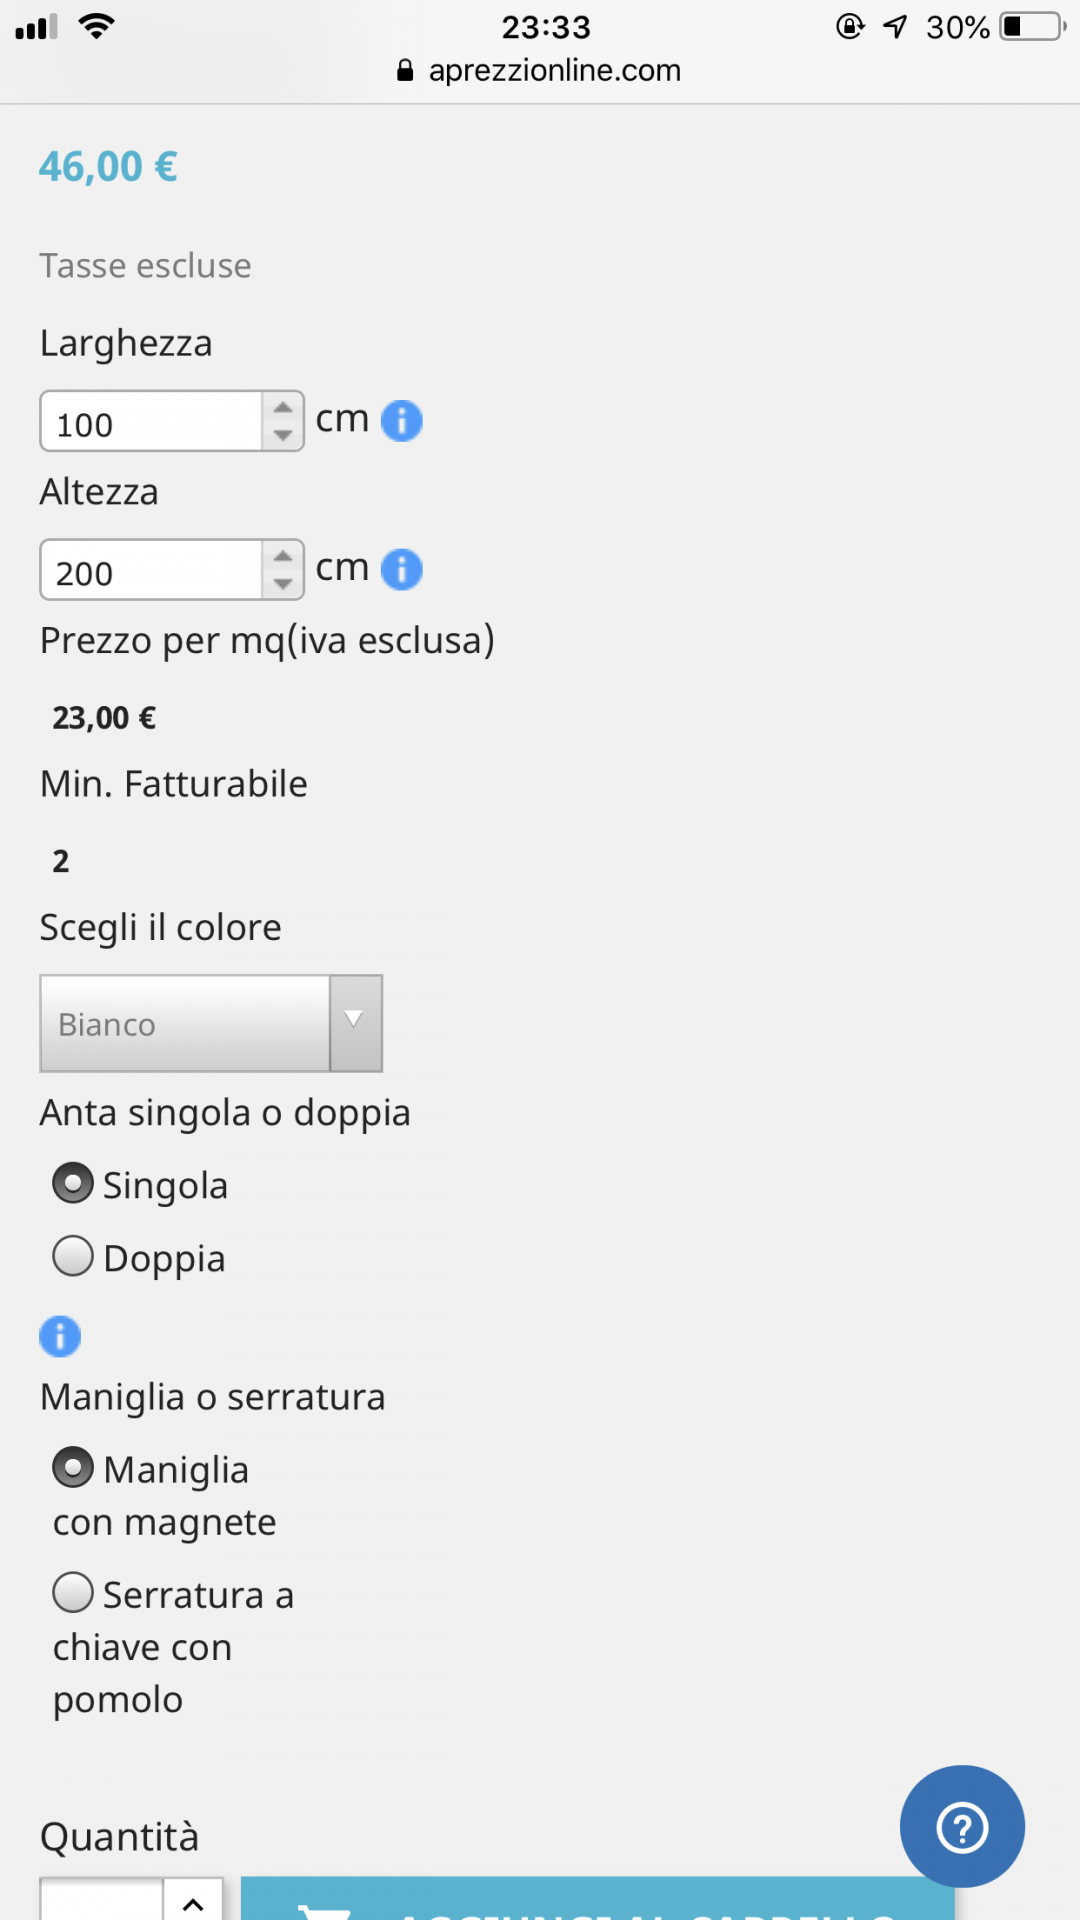The height and width of the screenshot is (1920, 1080).
Task: Click the Quantità input box
Action: point(102,1902)
